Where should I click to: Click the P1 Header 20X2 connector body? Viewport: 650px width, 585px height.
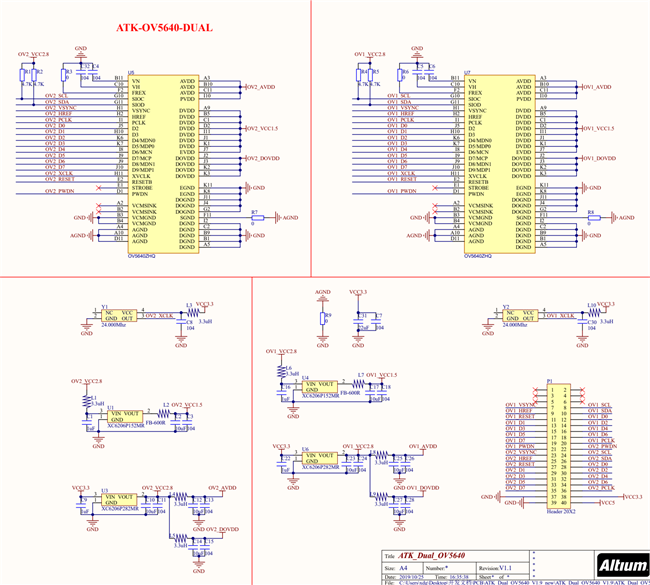[558, 446]
